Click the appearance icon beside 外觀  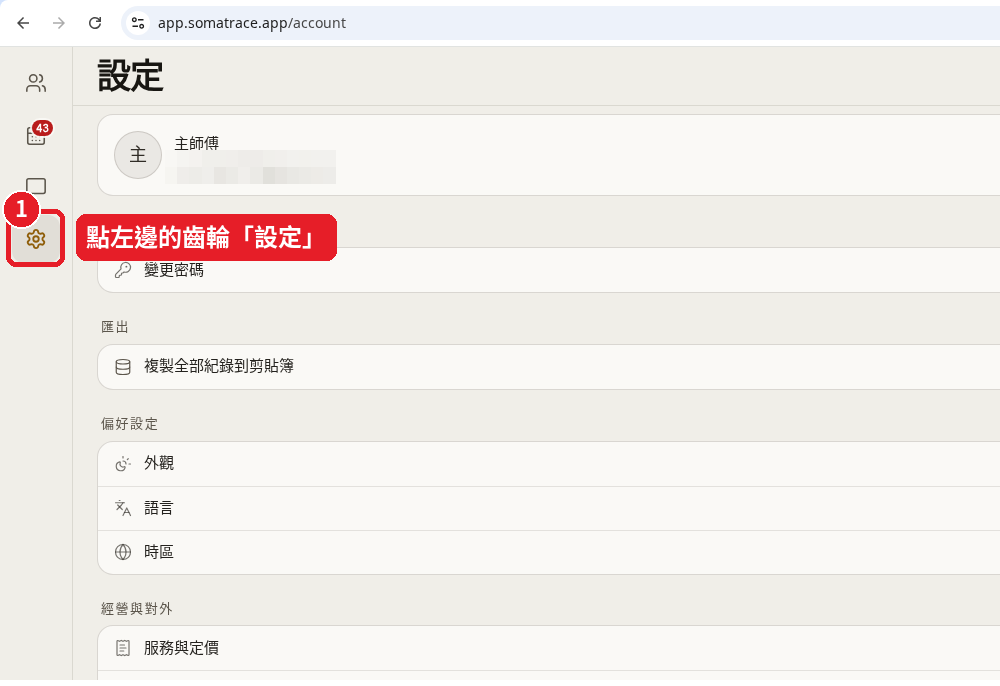(122, 463)
